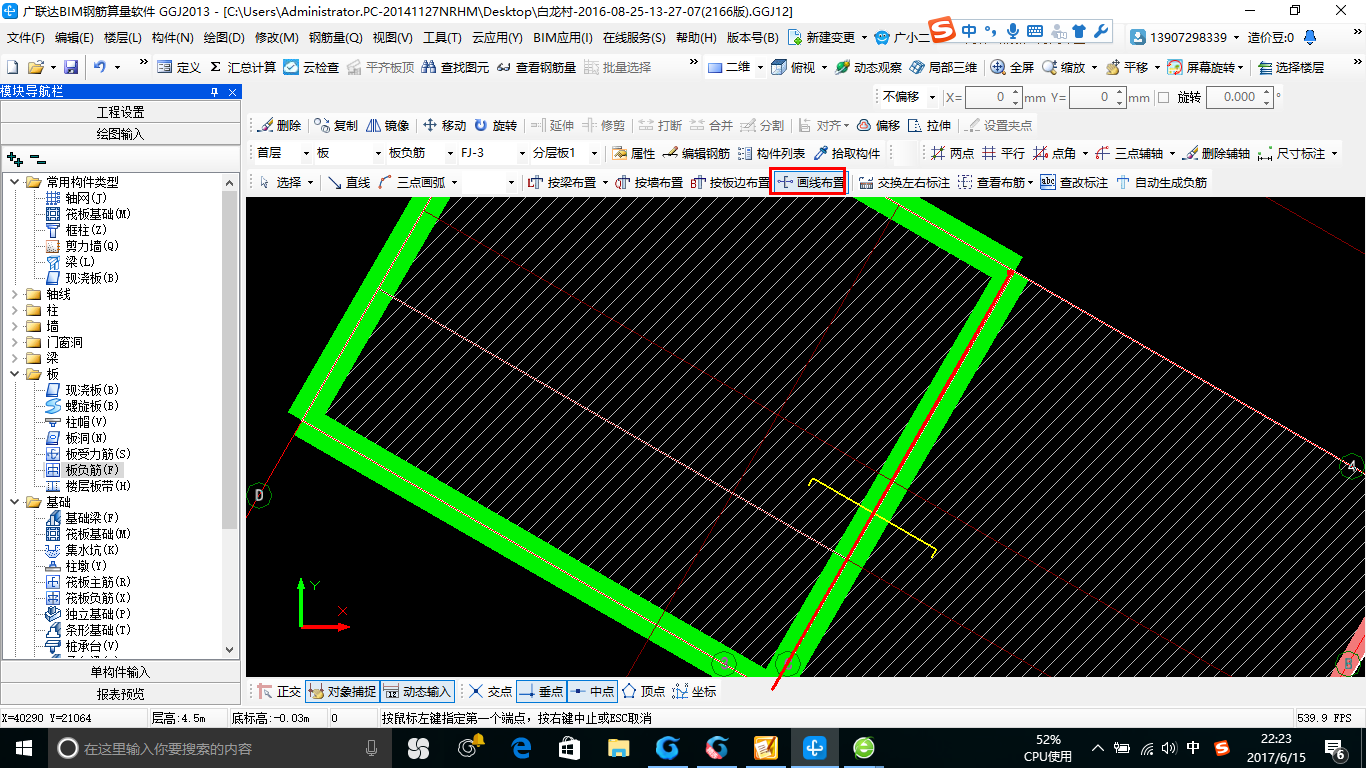Open BIM应用(I) menu
This screenshot has height=768, width=1366.
click(563, 38)
